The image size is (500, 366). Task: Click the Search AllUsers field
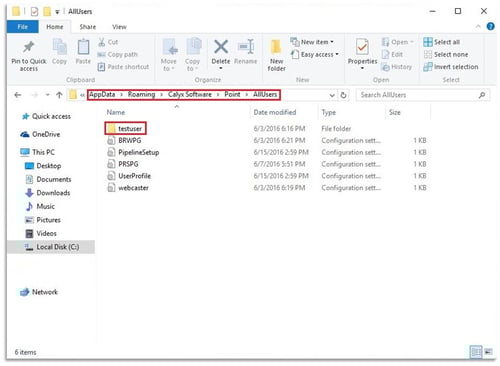[423, 95]
